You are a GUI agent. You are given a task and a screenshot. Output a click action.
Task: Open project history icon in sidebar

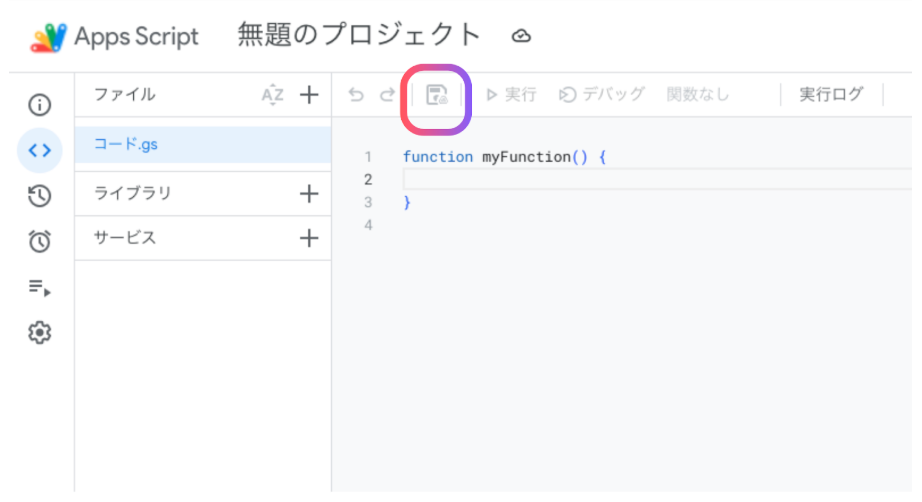[40, 197]
